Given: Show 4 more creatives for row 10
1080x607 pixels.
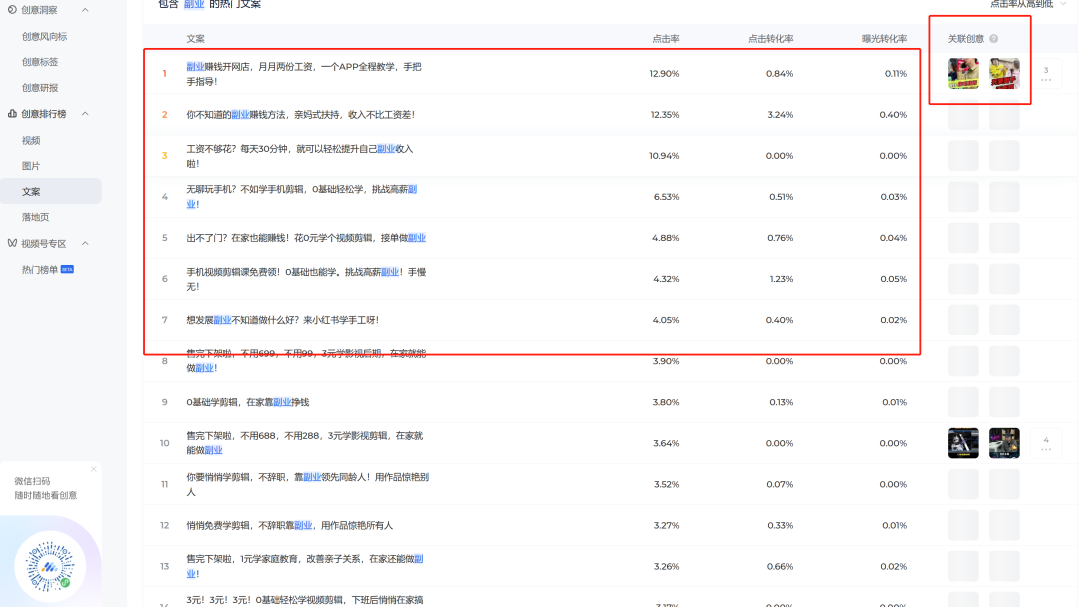Looking at the screenshot, I should tap(1046, 443).
